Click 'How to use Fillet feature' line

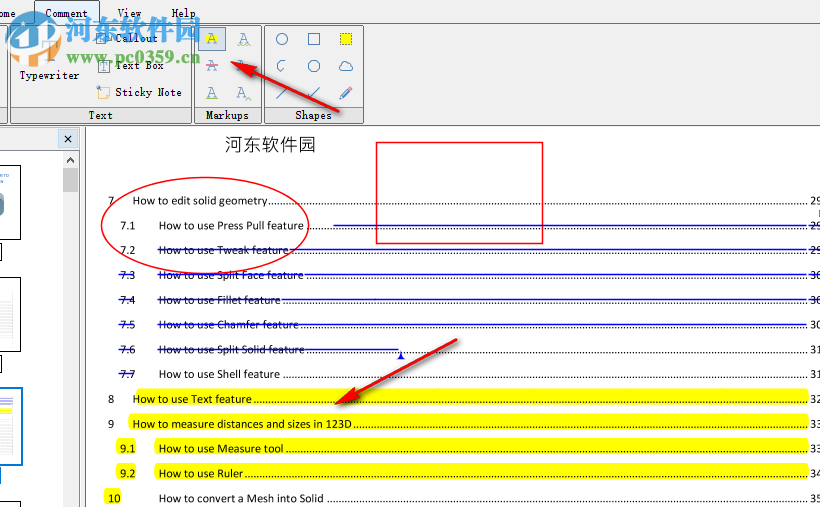[x=220, y=300]
